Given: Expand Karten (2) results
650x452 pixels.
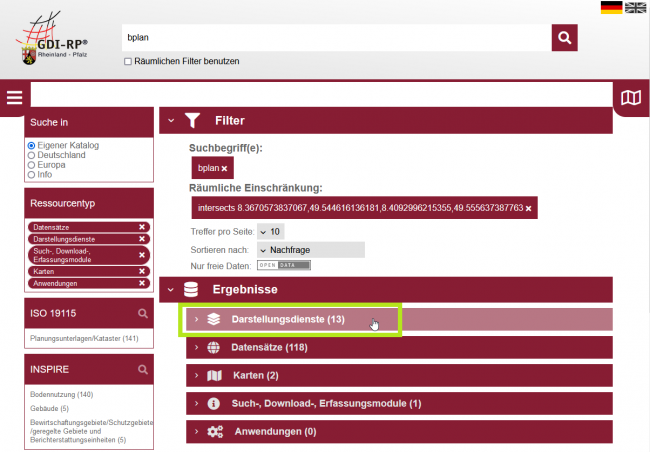Looking at the screenshot, I should [x=399, y=376].
